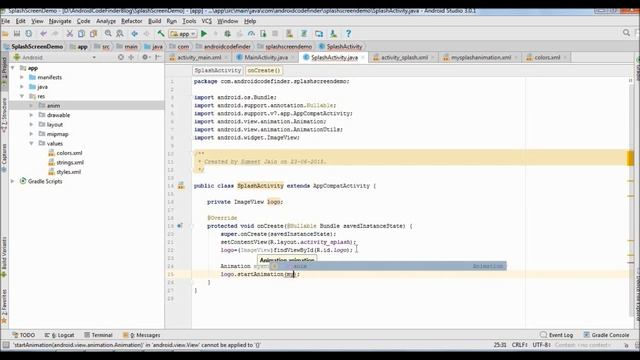Open the TODO tool window

point(24,335)
